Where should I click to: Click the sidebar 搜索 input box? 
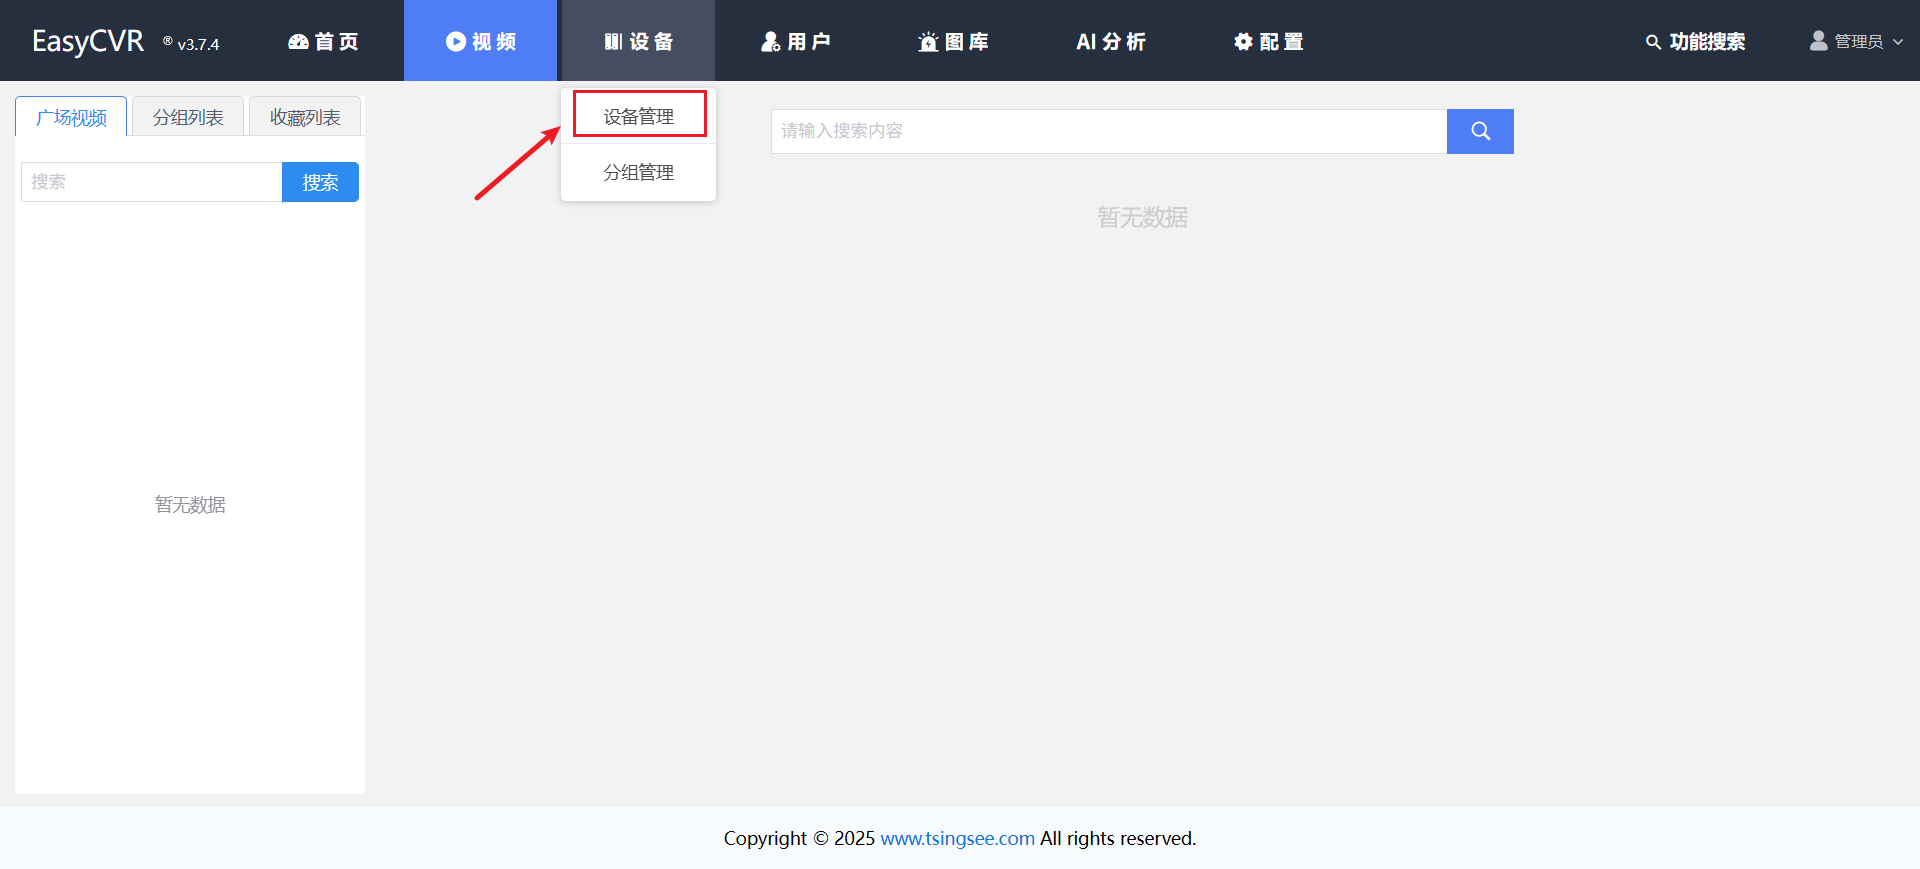[x=151, y=182]
